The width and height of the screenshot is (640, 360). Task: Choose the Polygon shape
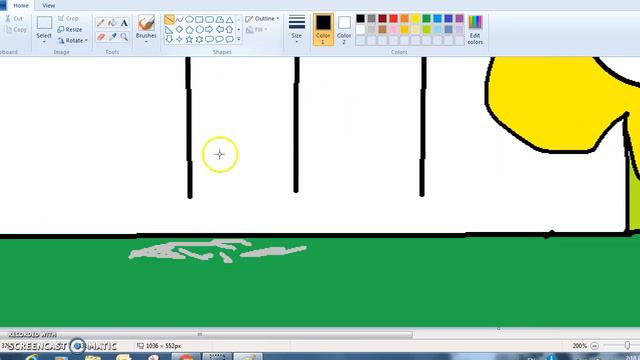(x=220, y=19)
